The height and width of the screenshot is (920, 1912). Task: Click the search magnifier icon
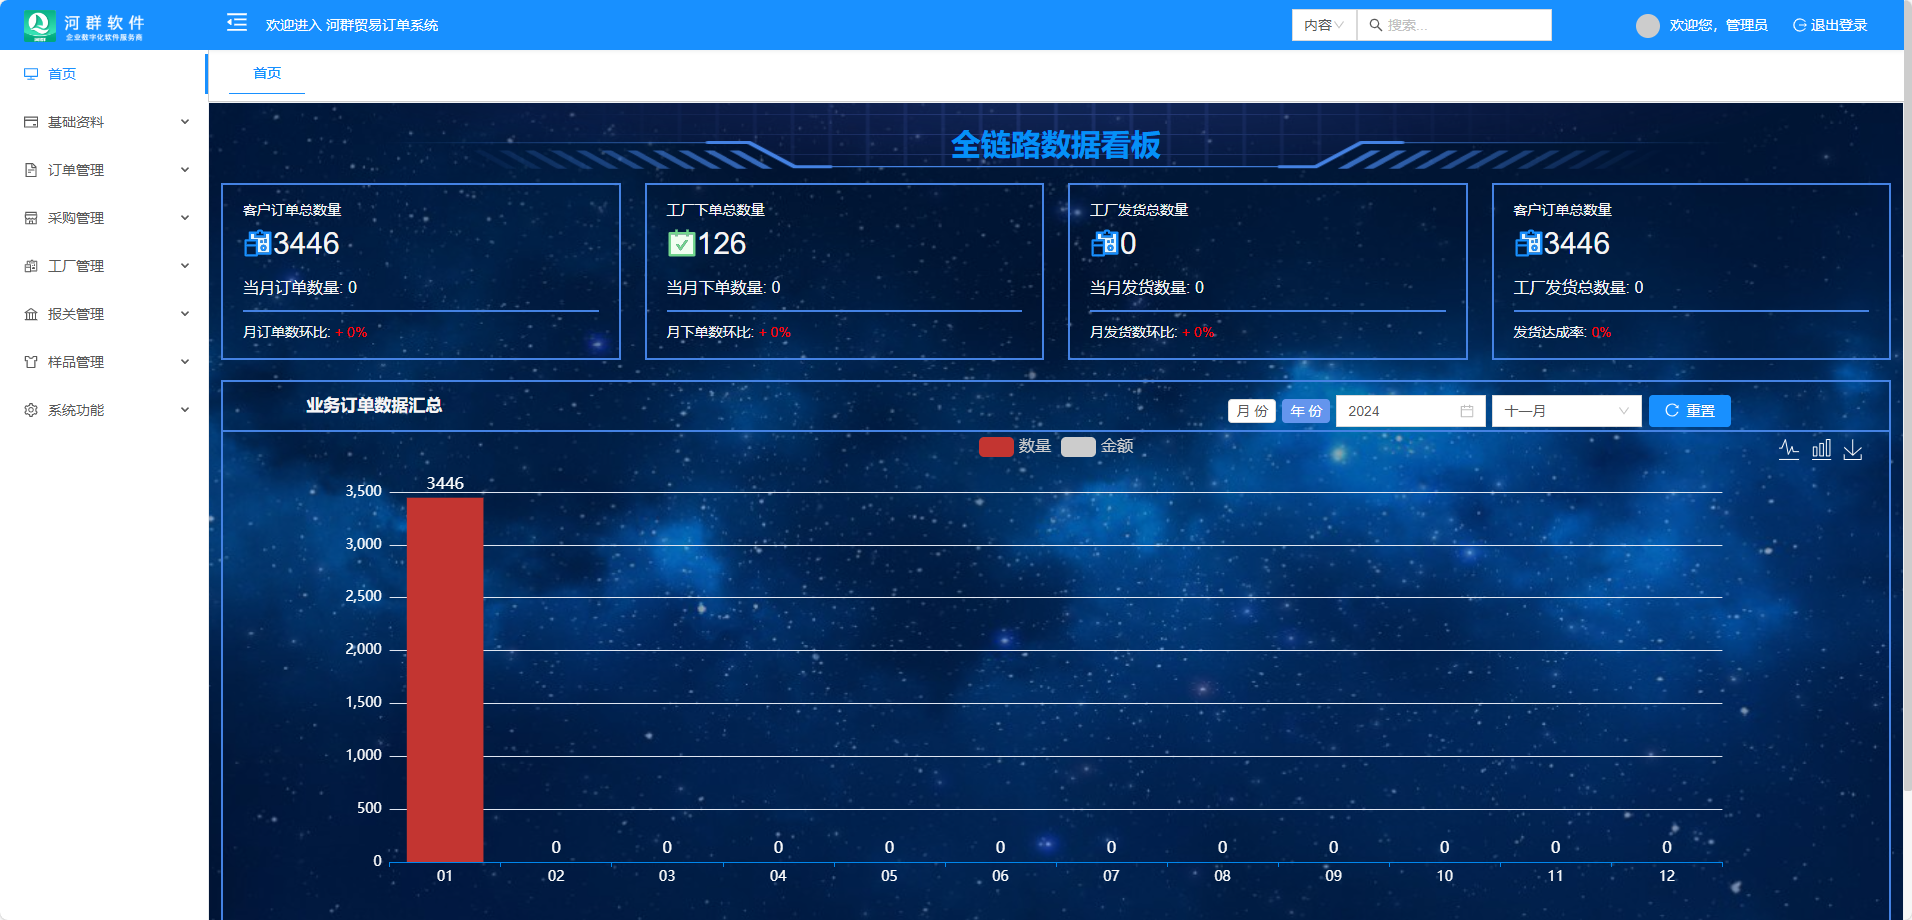pyautogui.click(x=1376, y=25)
